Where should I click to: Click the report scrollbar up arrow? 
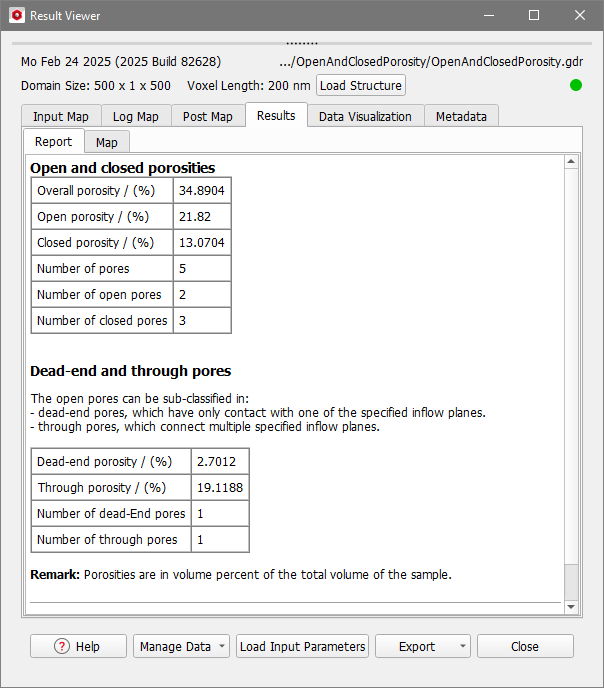pos(571,161)
